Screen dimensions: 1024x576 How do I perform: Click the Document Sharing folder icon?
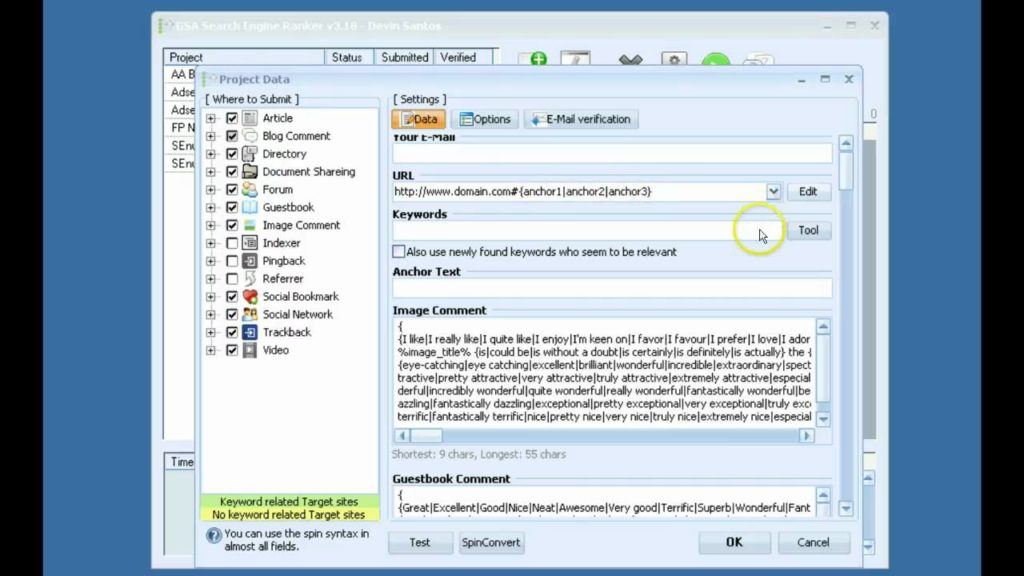point(249,172)
